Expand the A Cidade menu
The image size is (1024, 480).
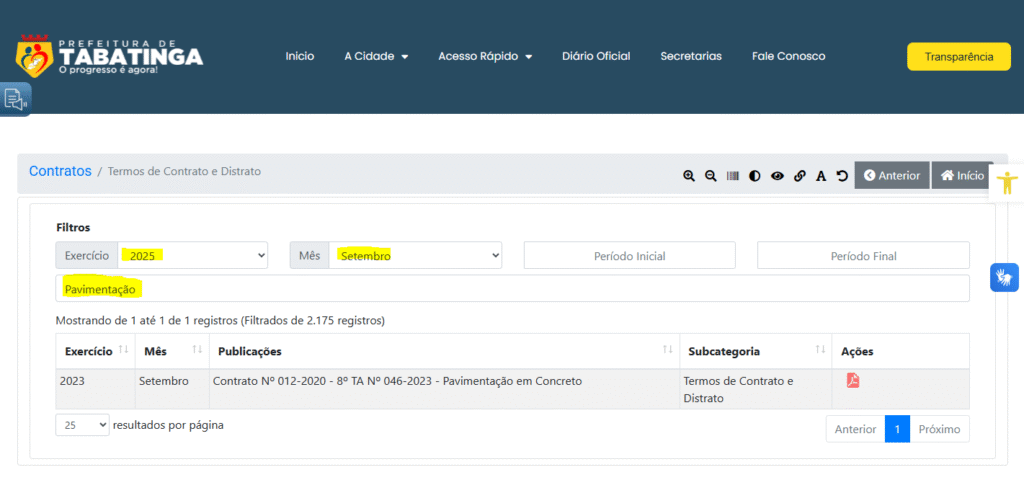pyautogui.click(x=376, y=56)
